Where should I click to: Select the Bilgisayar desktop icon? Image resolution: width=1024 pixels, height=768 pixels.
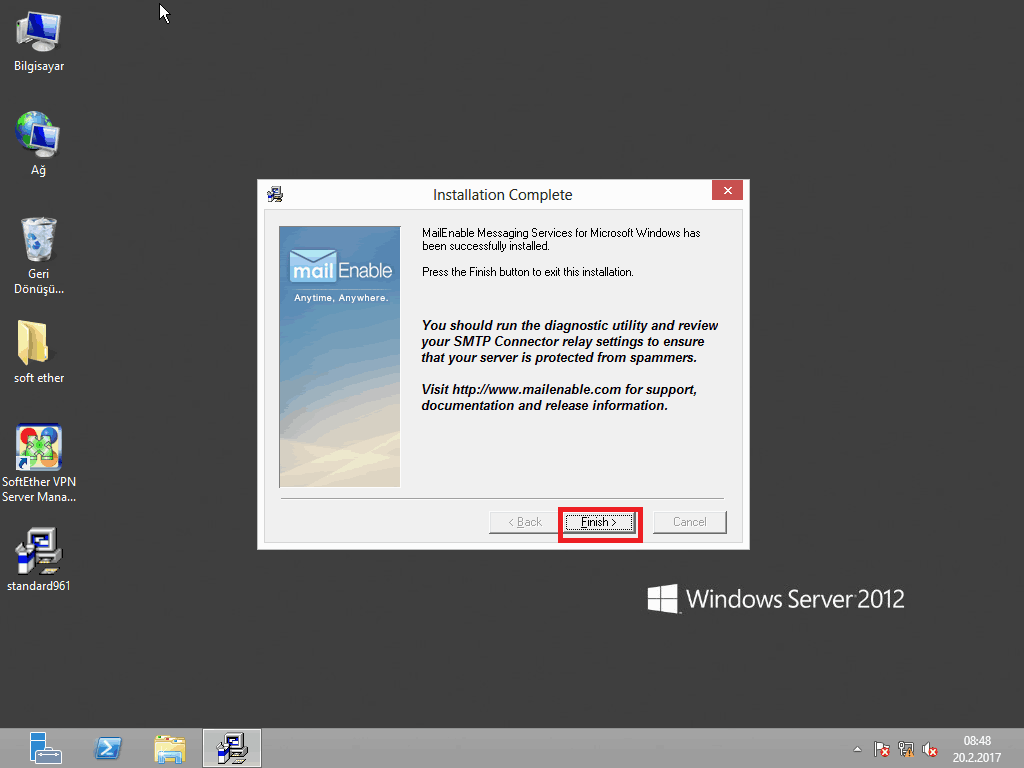pos(39,43)
